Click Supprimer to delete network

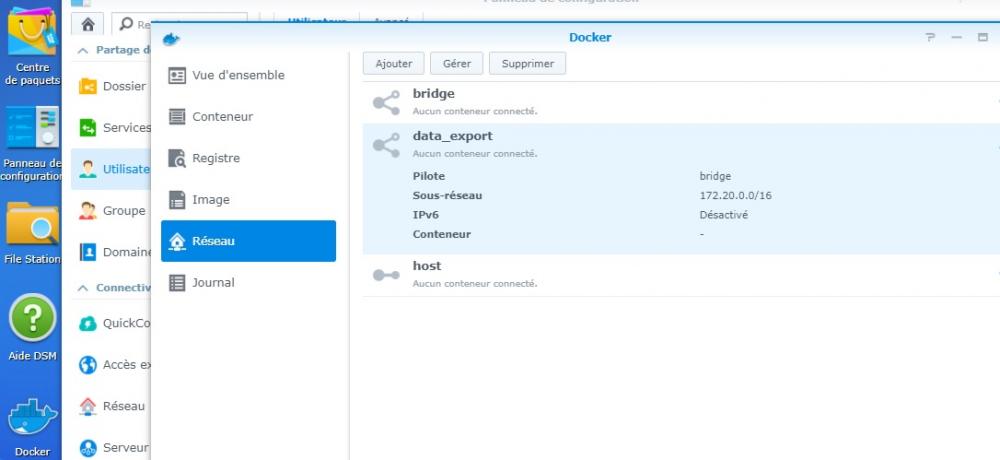click(x=527, y=63)
